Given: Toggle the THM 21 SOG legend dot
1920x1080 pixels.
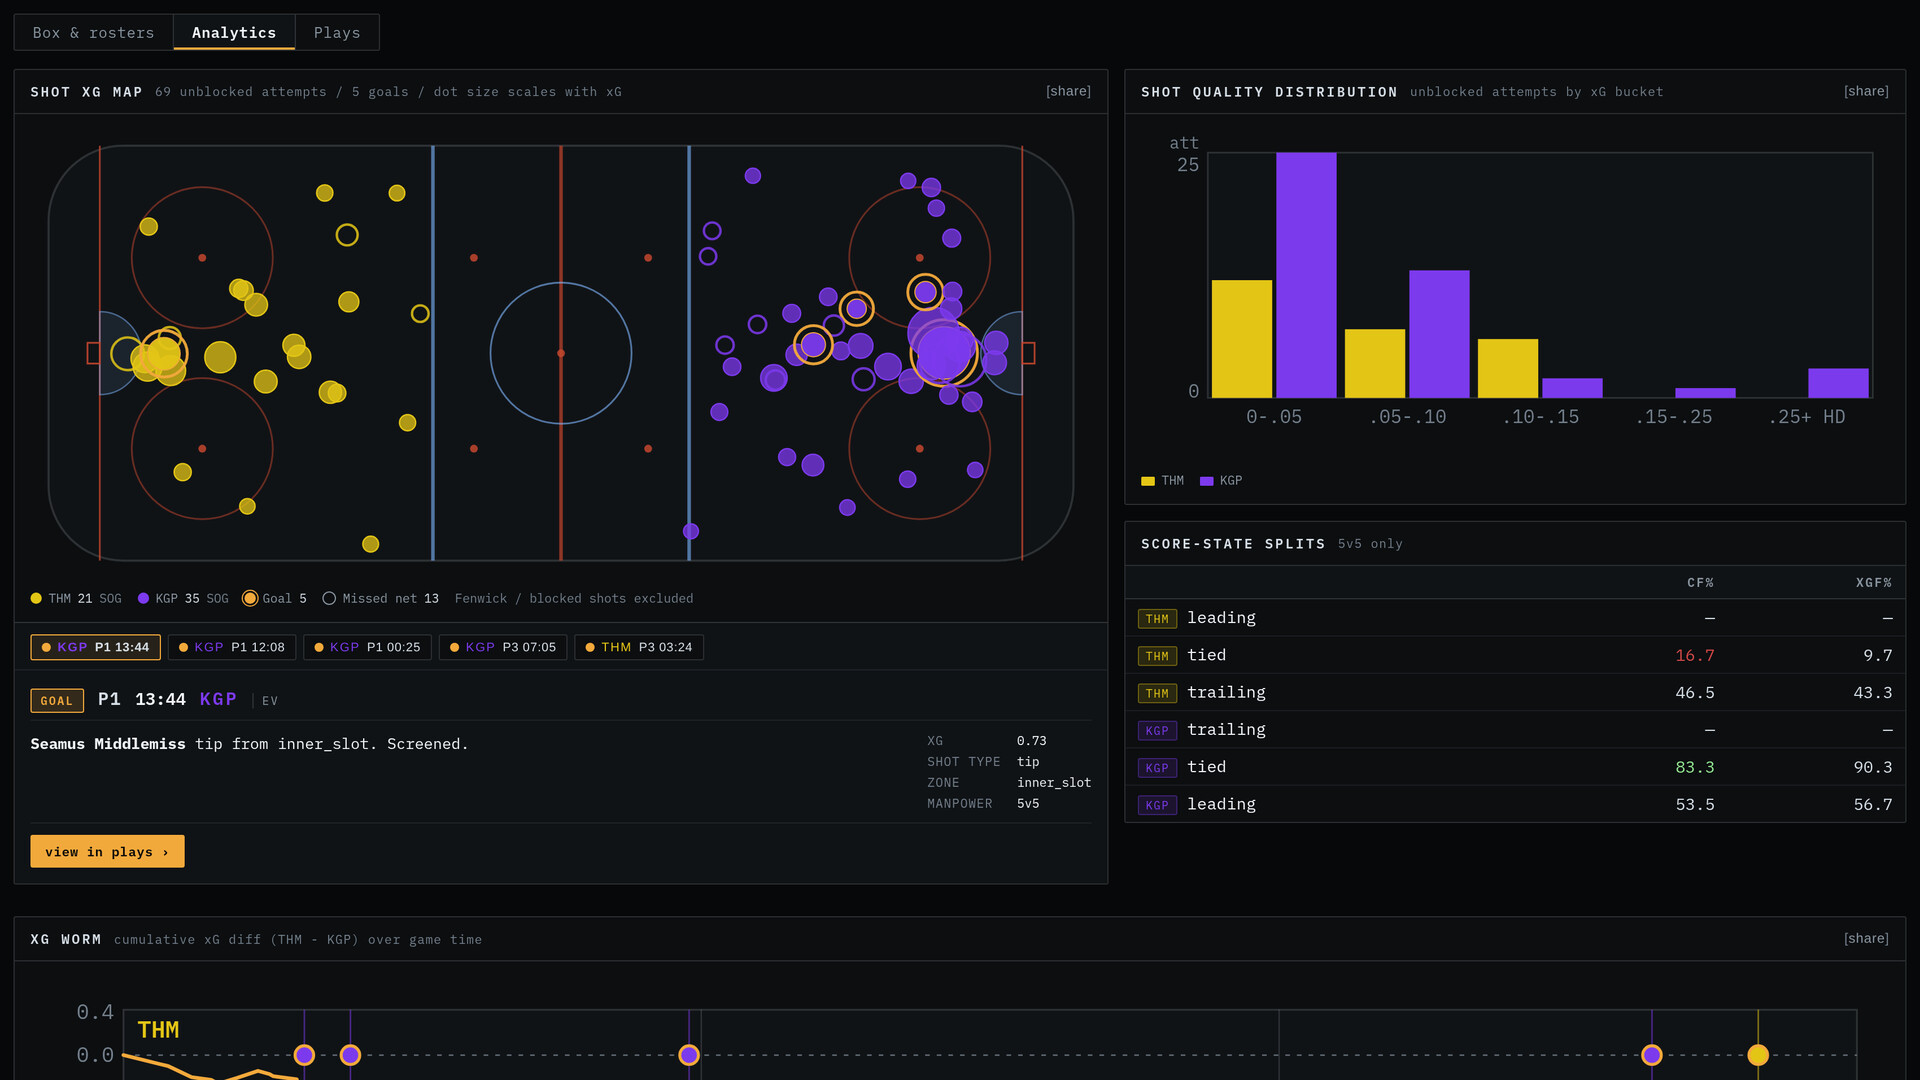Looking at the screenshot, I should (x=36, y=598).
